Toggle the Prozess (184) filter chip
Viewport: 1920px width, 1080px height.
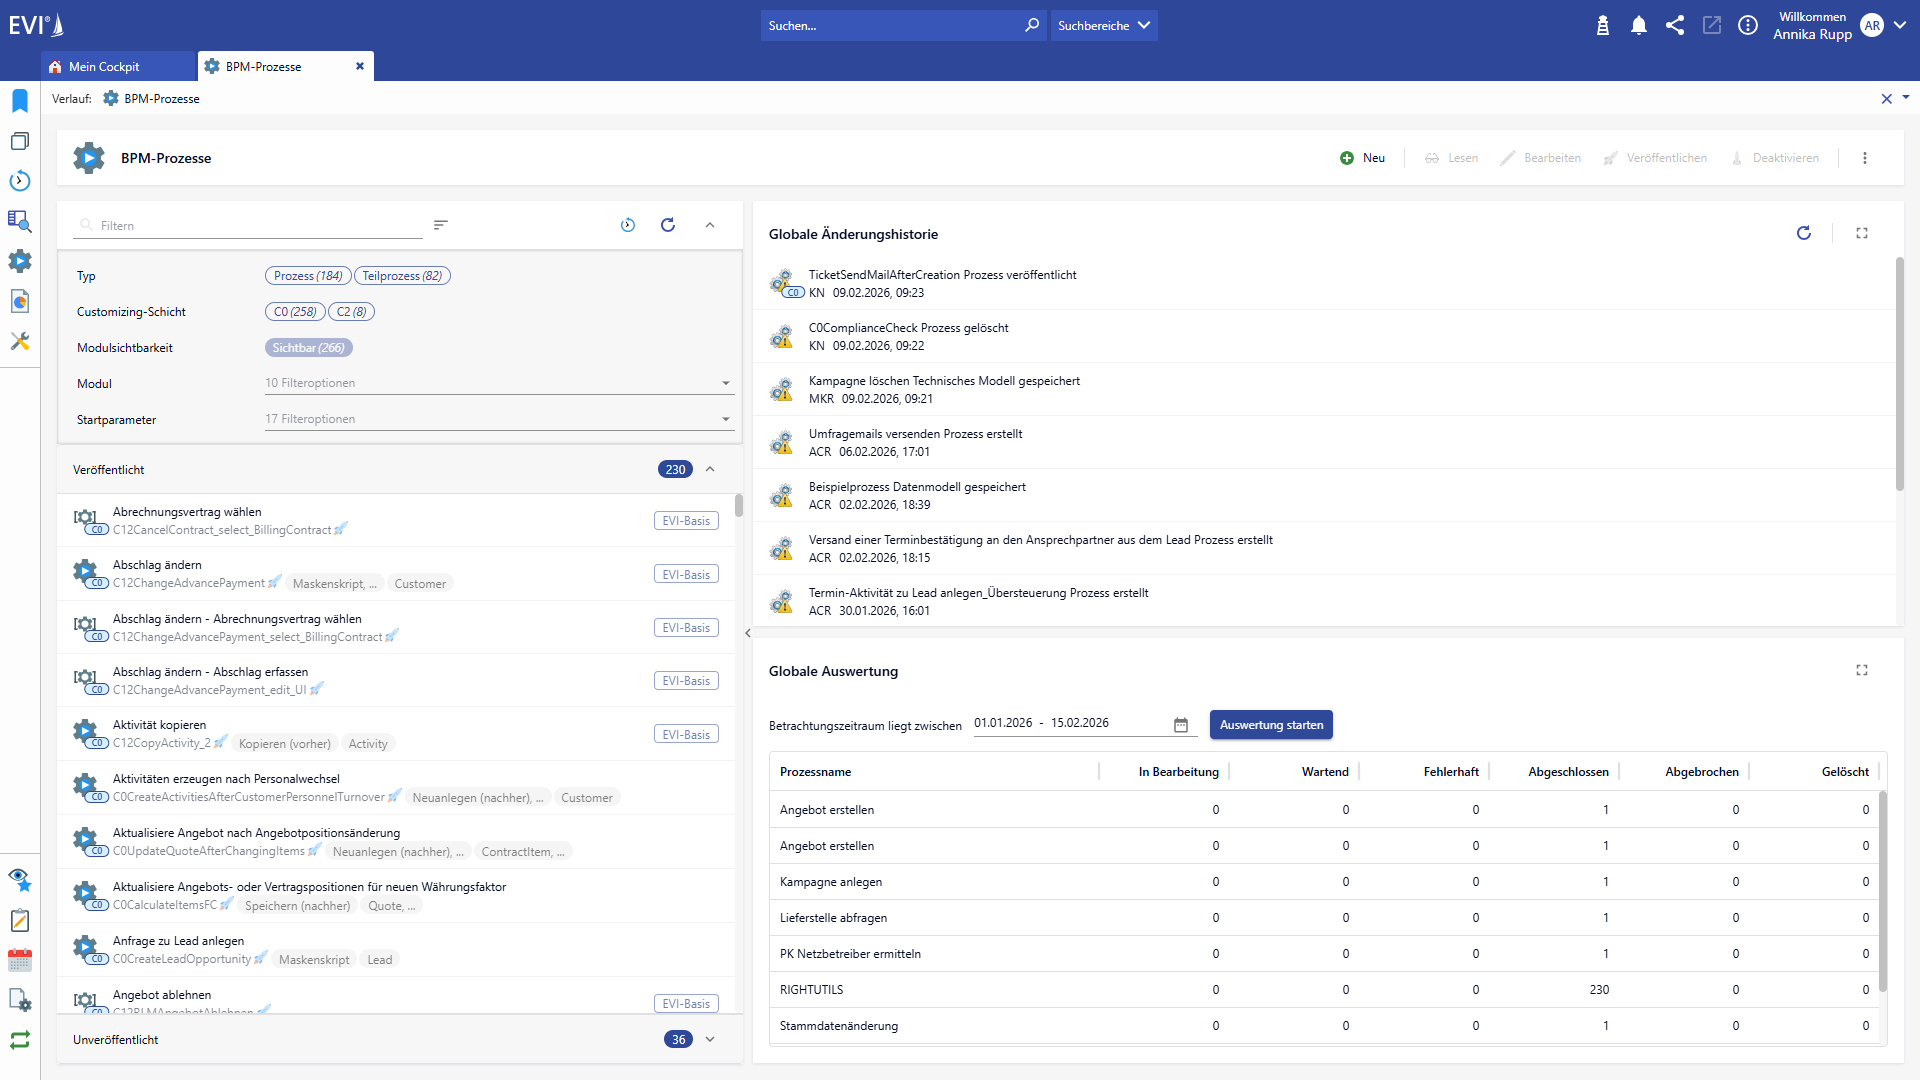pos(307,275)
